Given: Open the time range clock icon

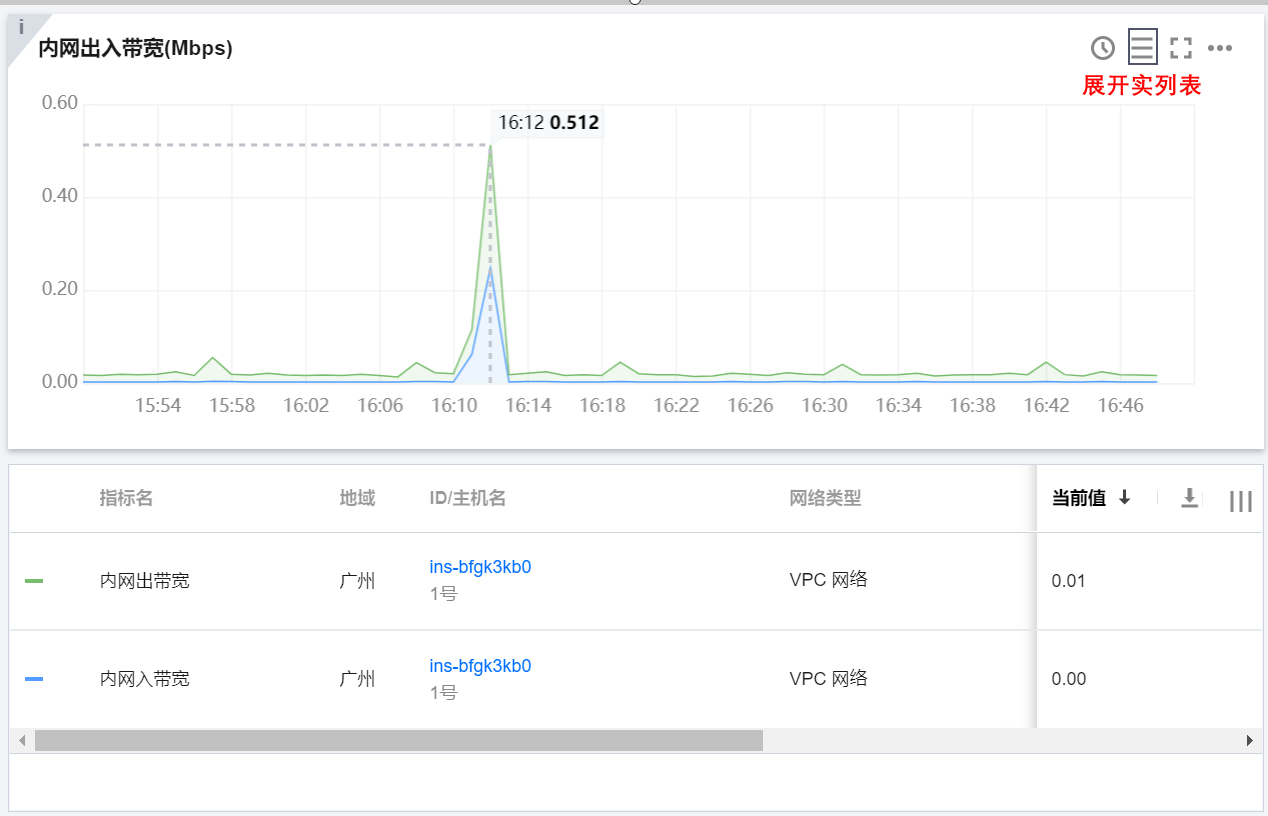Looking at the screenshot, I should tap(1102, 47).
